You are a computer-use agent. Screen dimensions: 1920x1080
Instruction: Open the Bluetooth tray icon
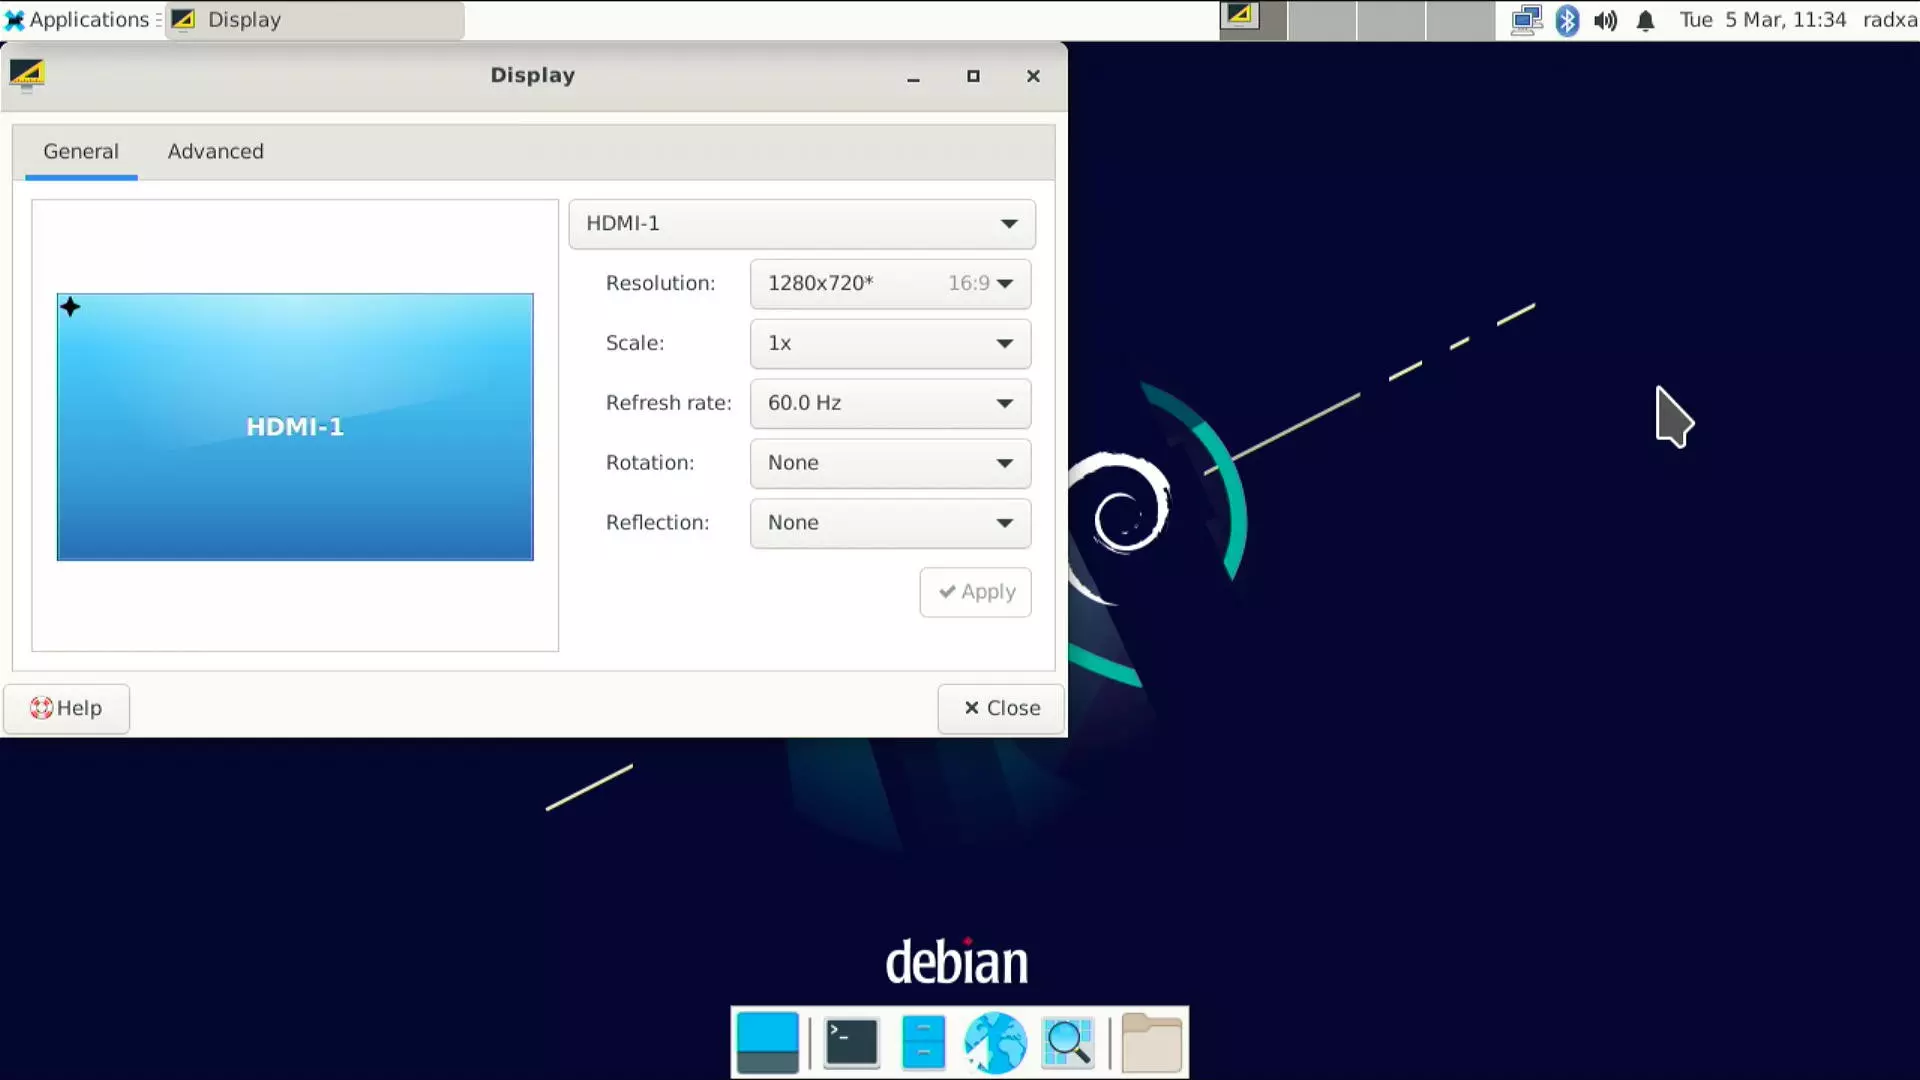(1567, 20)
